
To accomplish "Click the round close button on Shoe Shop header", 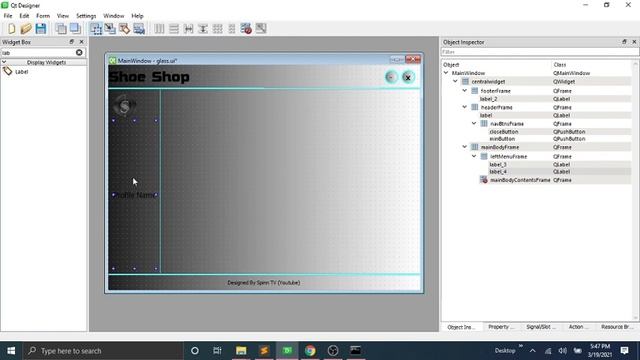I will [407, 77].
